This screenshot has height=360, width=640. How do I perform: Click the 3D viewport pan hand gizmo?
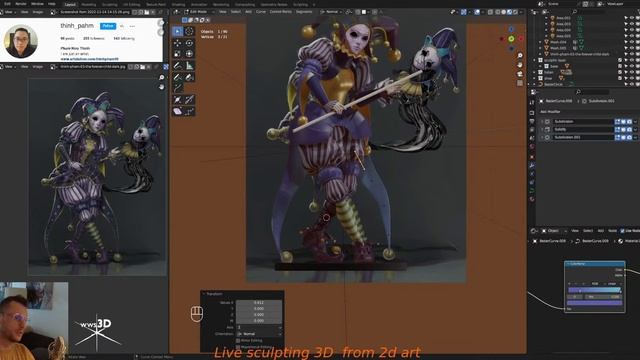click(x=520, y=65)
